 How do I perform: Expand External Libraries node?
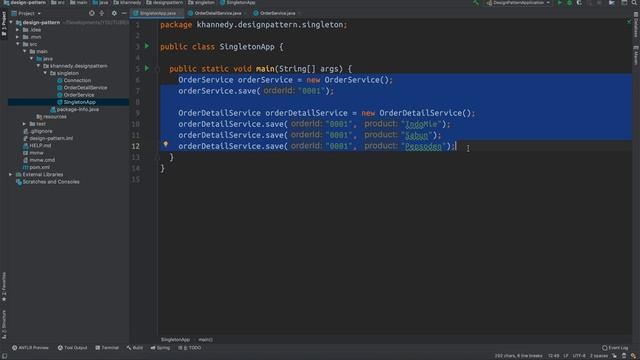pyautogui.click(x=11, y=175)
